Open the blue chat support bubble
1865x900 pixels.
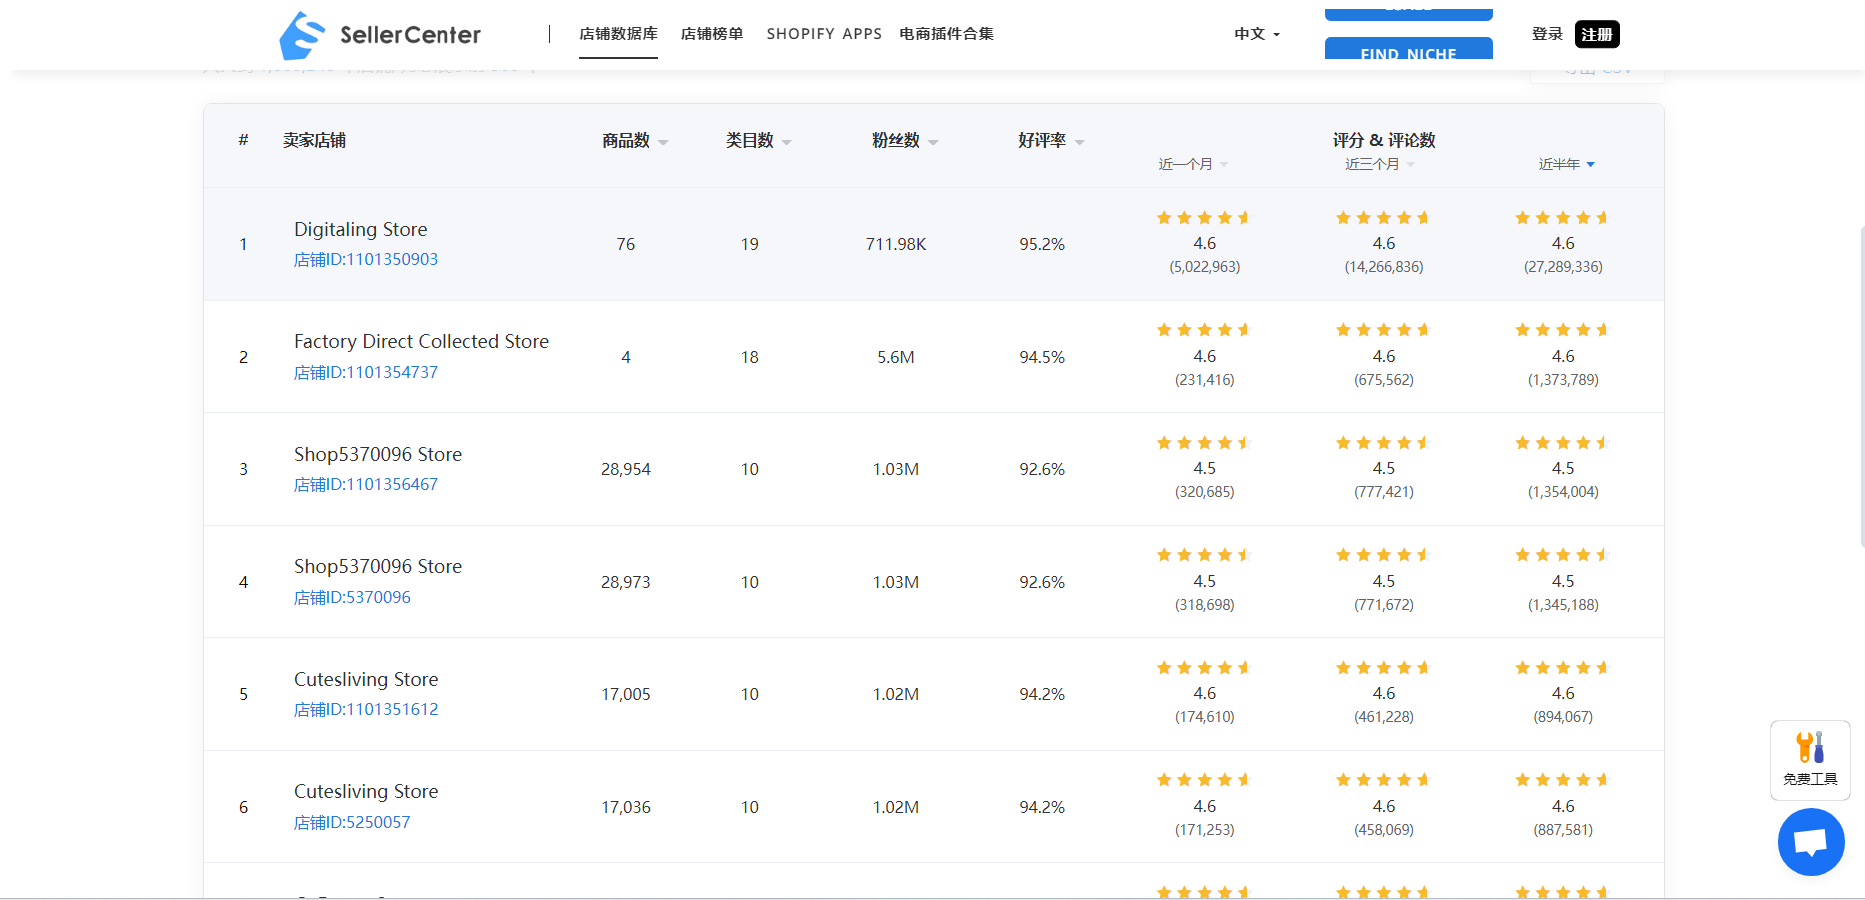1810,842
